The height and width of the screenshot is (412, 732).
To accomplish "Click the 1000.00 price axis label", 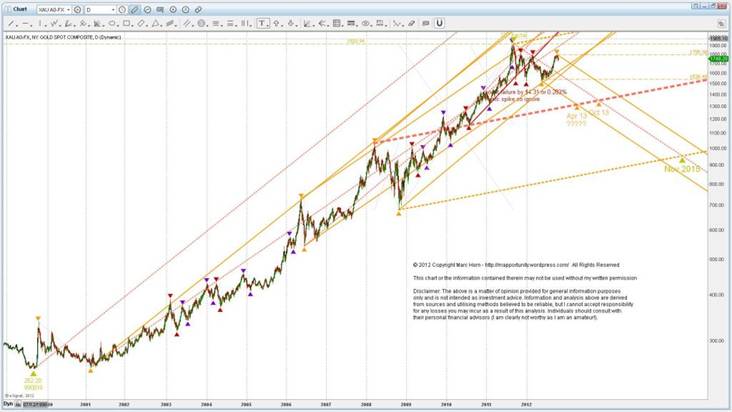I will (719, 148).
